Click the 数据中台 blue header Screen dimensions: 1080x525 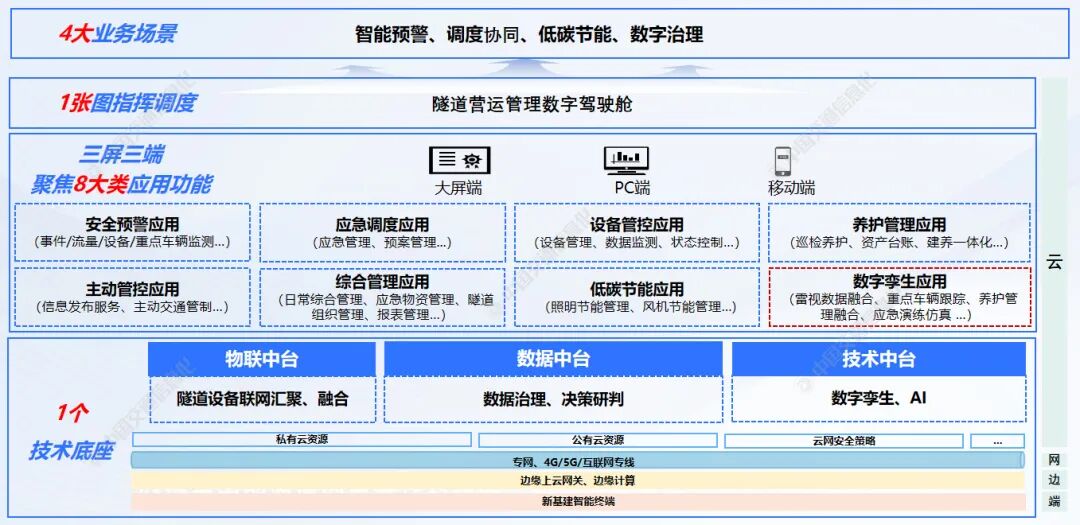coord(553,359)
